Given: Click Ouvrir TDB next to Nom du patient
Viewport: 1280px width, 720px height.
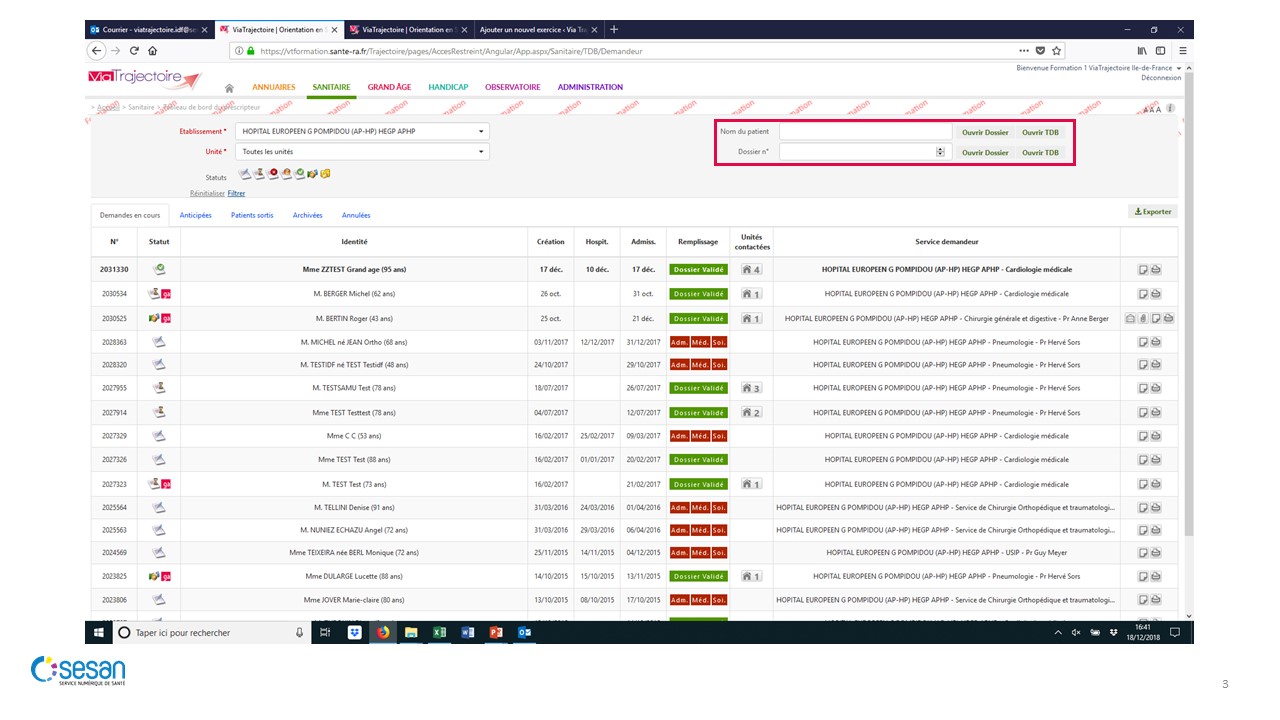Looking at the screenshot, I should pos(1040,132).
